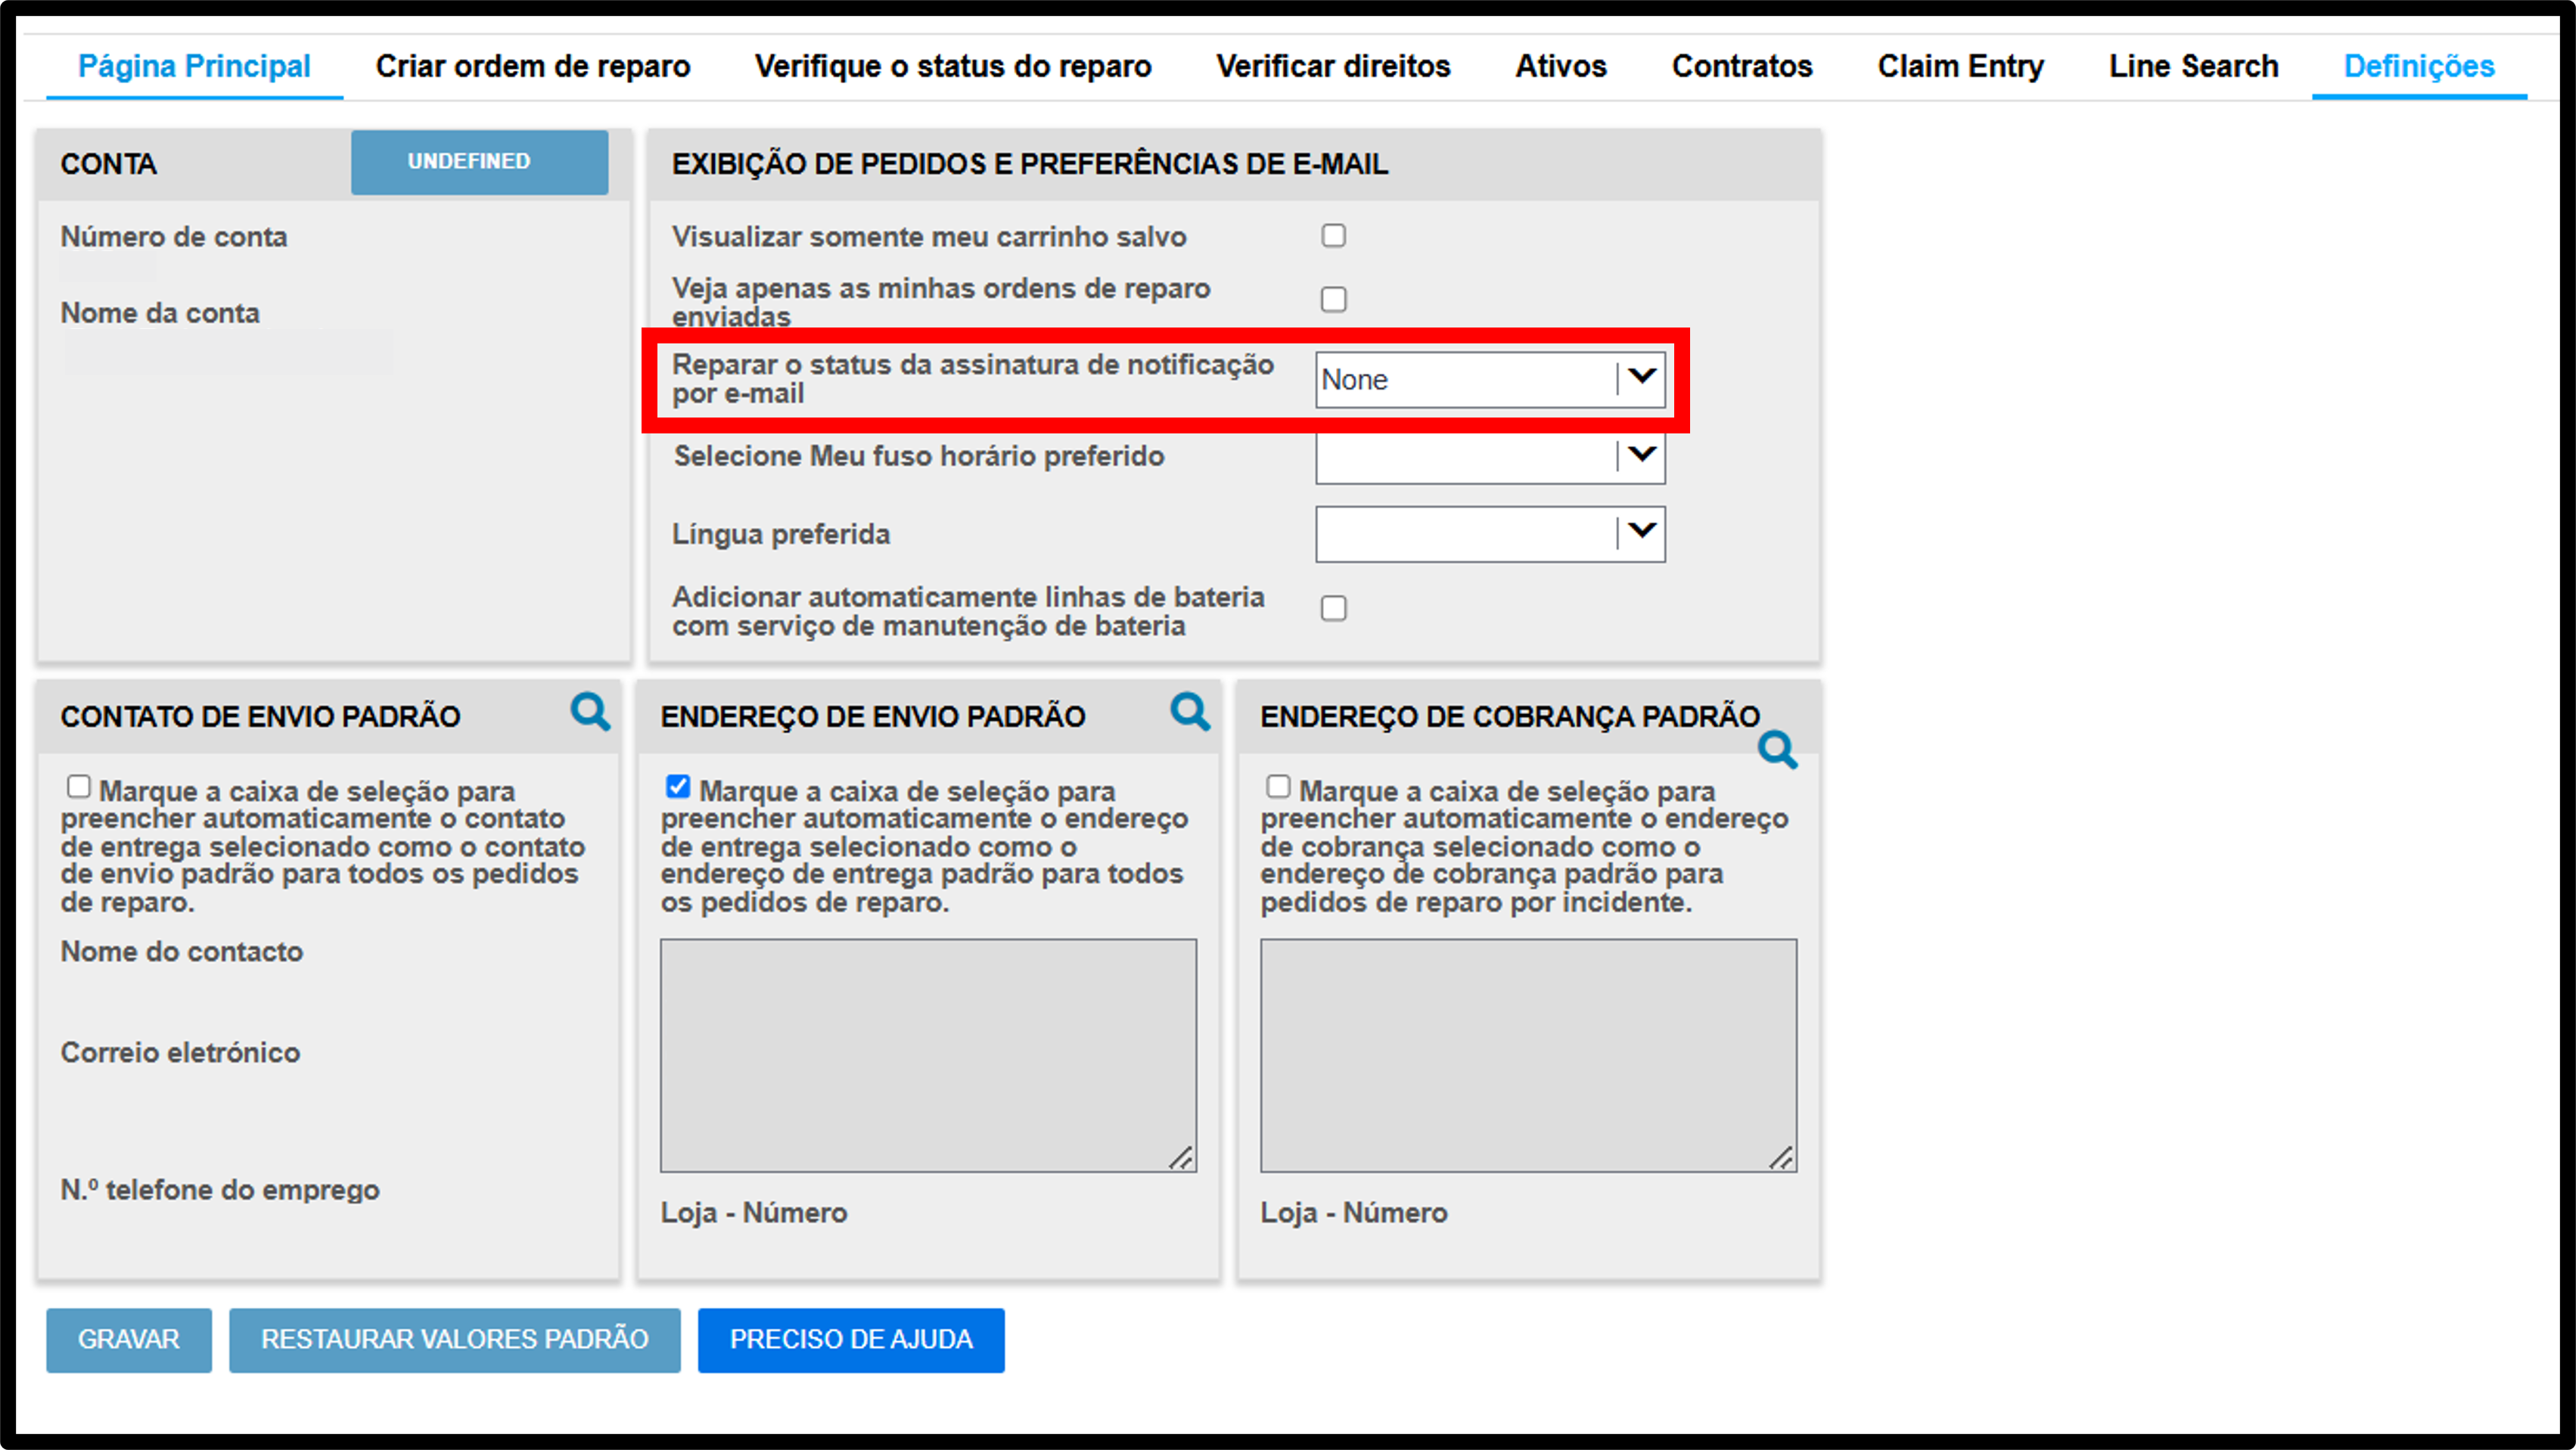This screenshot has height=1450, width=2576.
Task: Toggle Visualizar somente meu carrinho salvo
Action: pos(1333,236)
